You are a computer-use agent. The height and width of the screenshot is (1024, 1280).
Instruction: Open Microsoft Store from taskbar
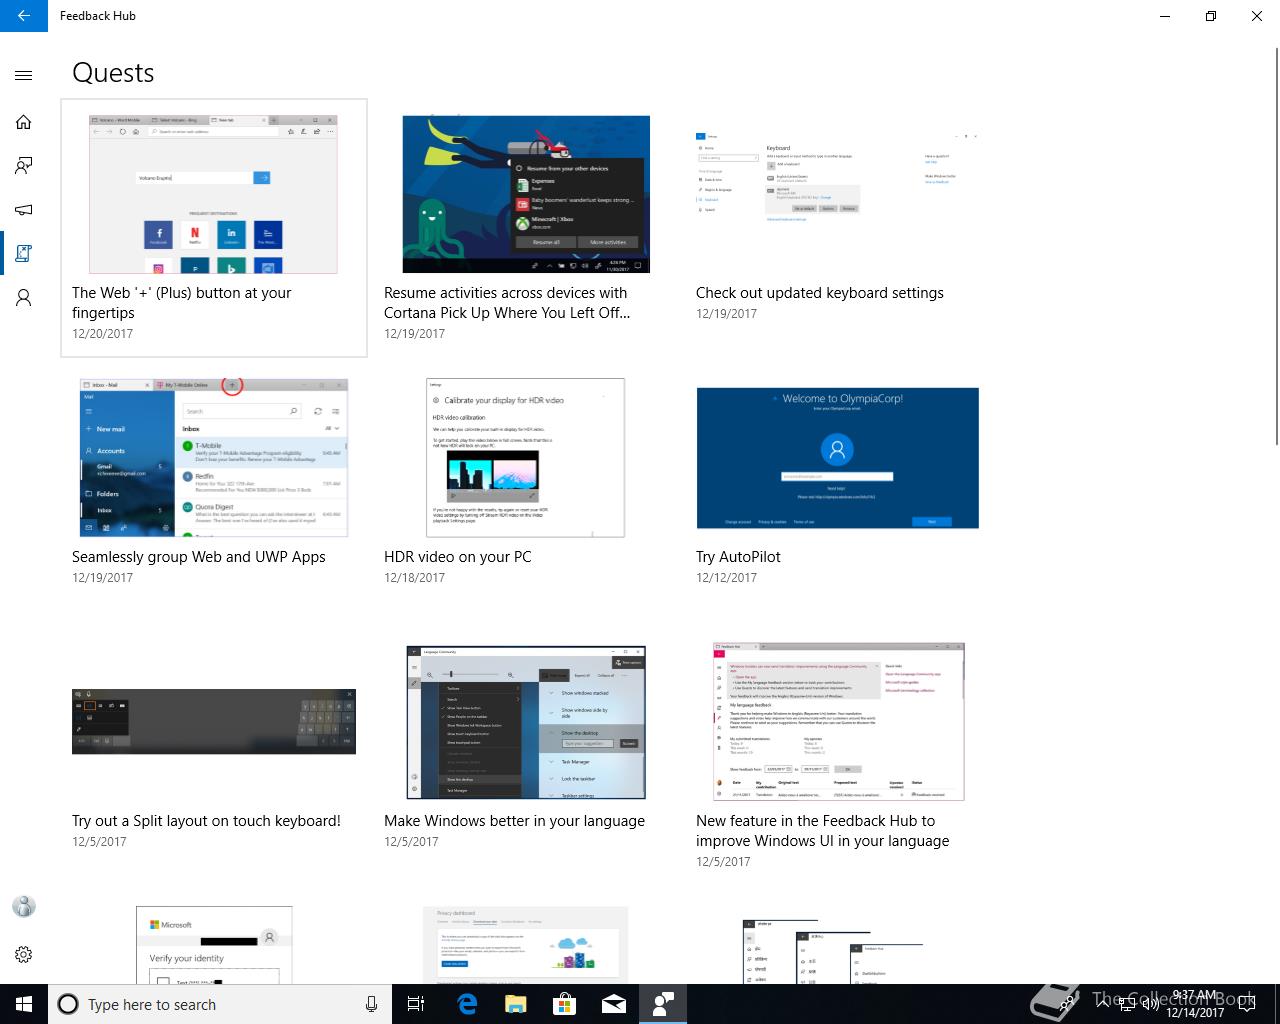(x=565, y=1004)
